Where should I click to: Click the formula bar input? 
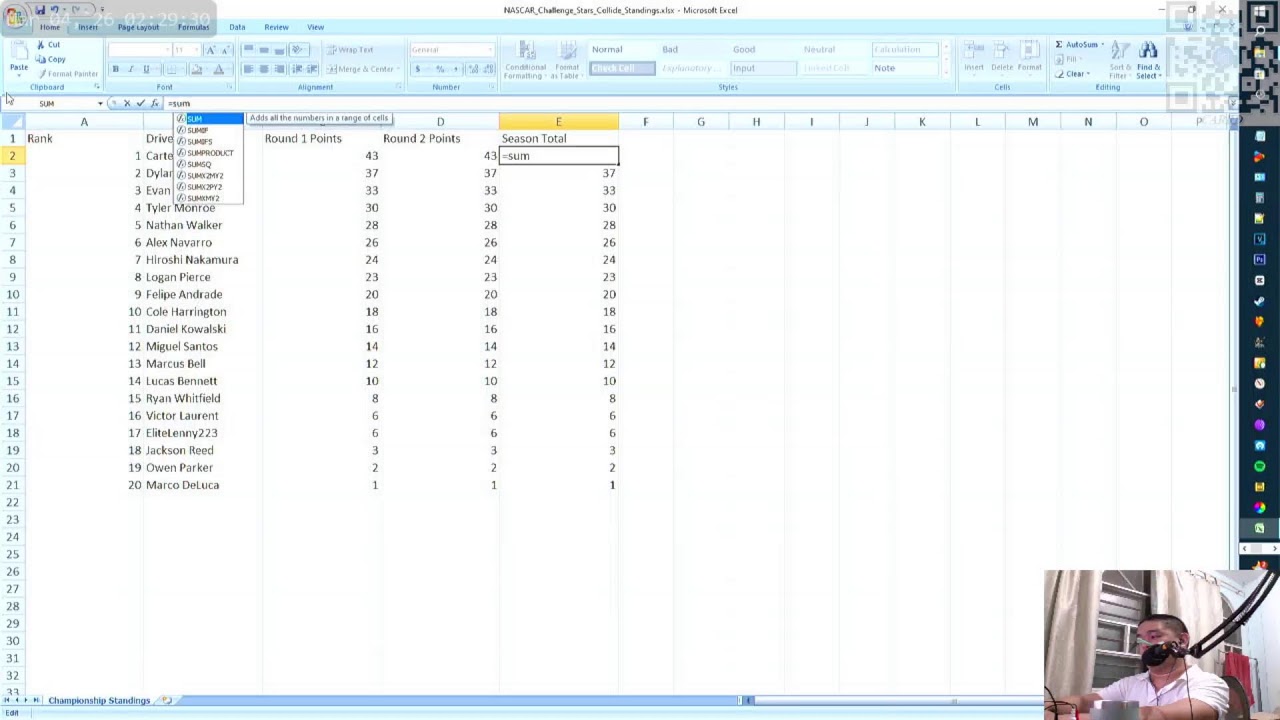(x=695, y=103)
